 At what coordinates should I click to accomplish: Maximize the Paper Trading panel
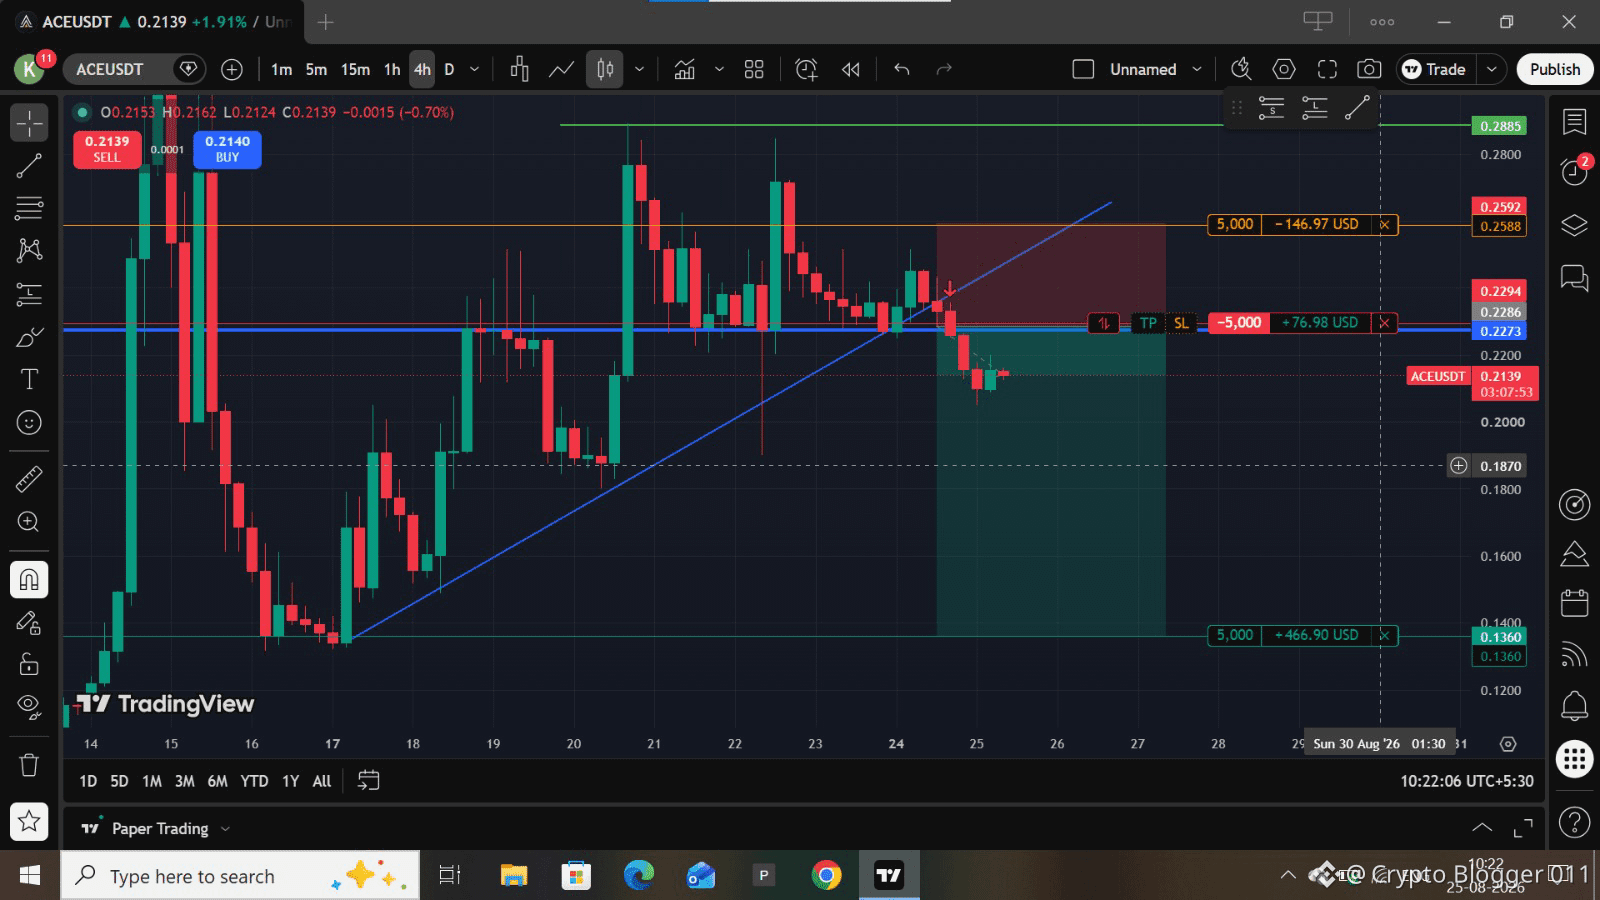(x=1523, y=828)
